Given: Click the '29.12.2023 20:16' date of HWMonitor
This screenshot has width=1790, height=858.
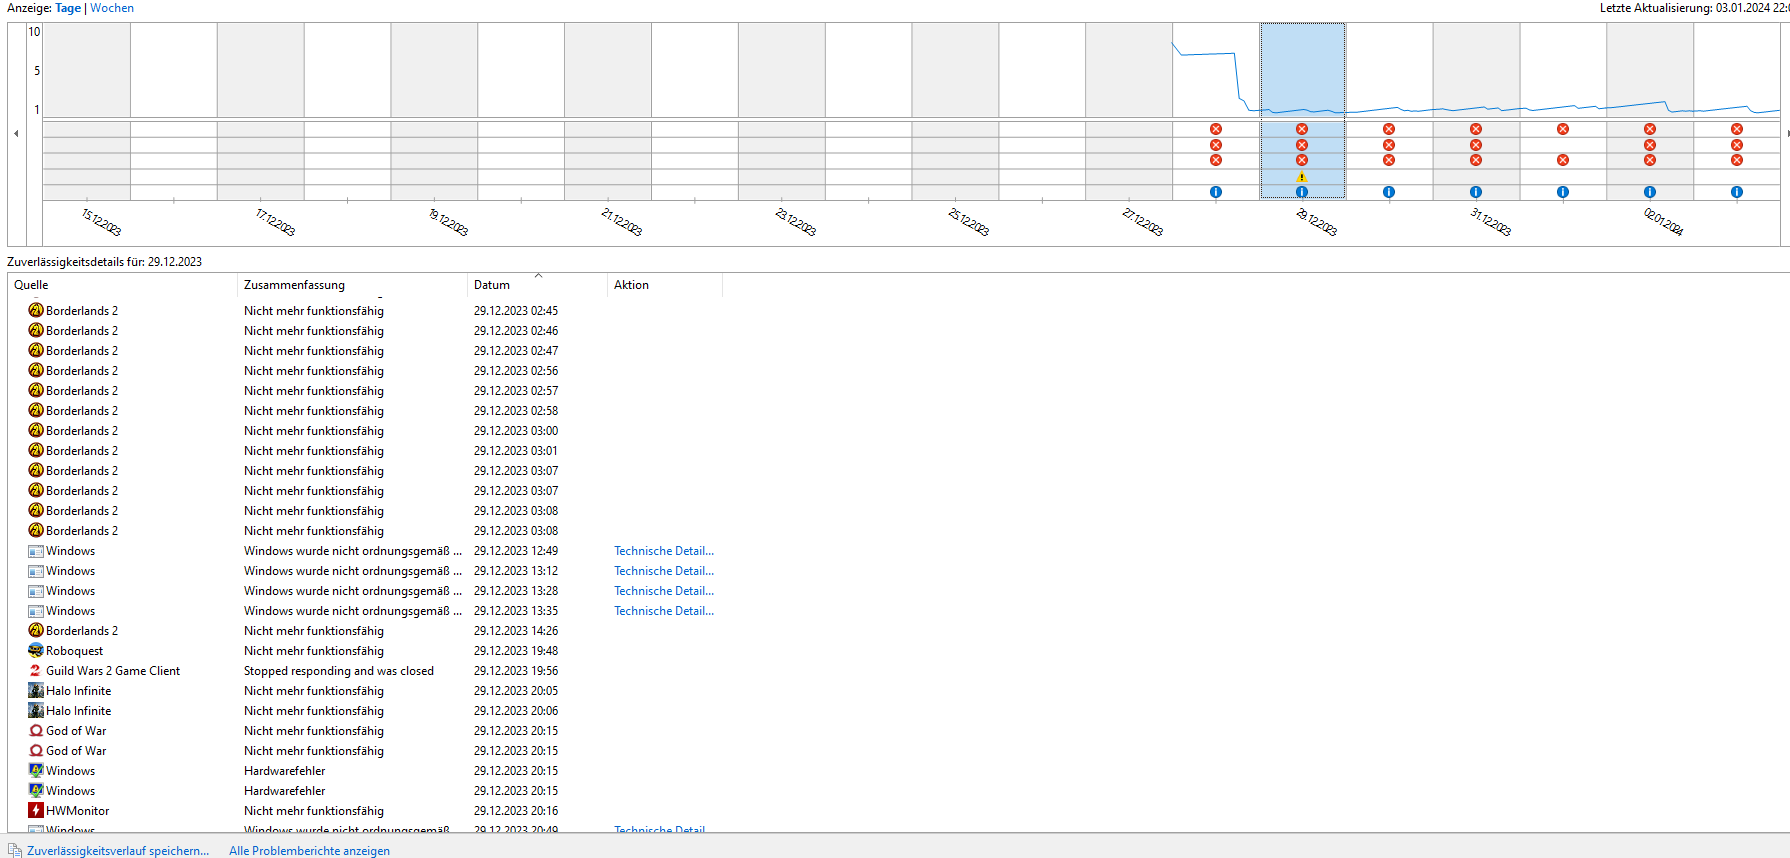Looking at the screenshot, I should click(x=516, y=811).
